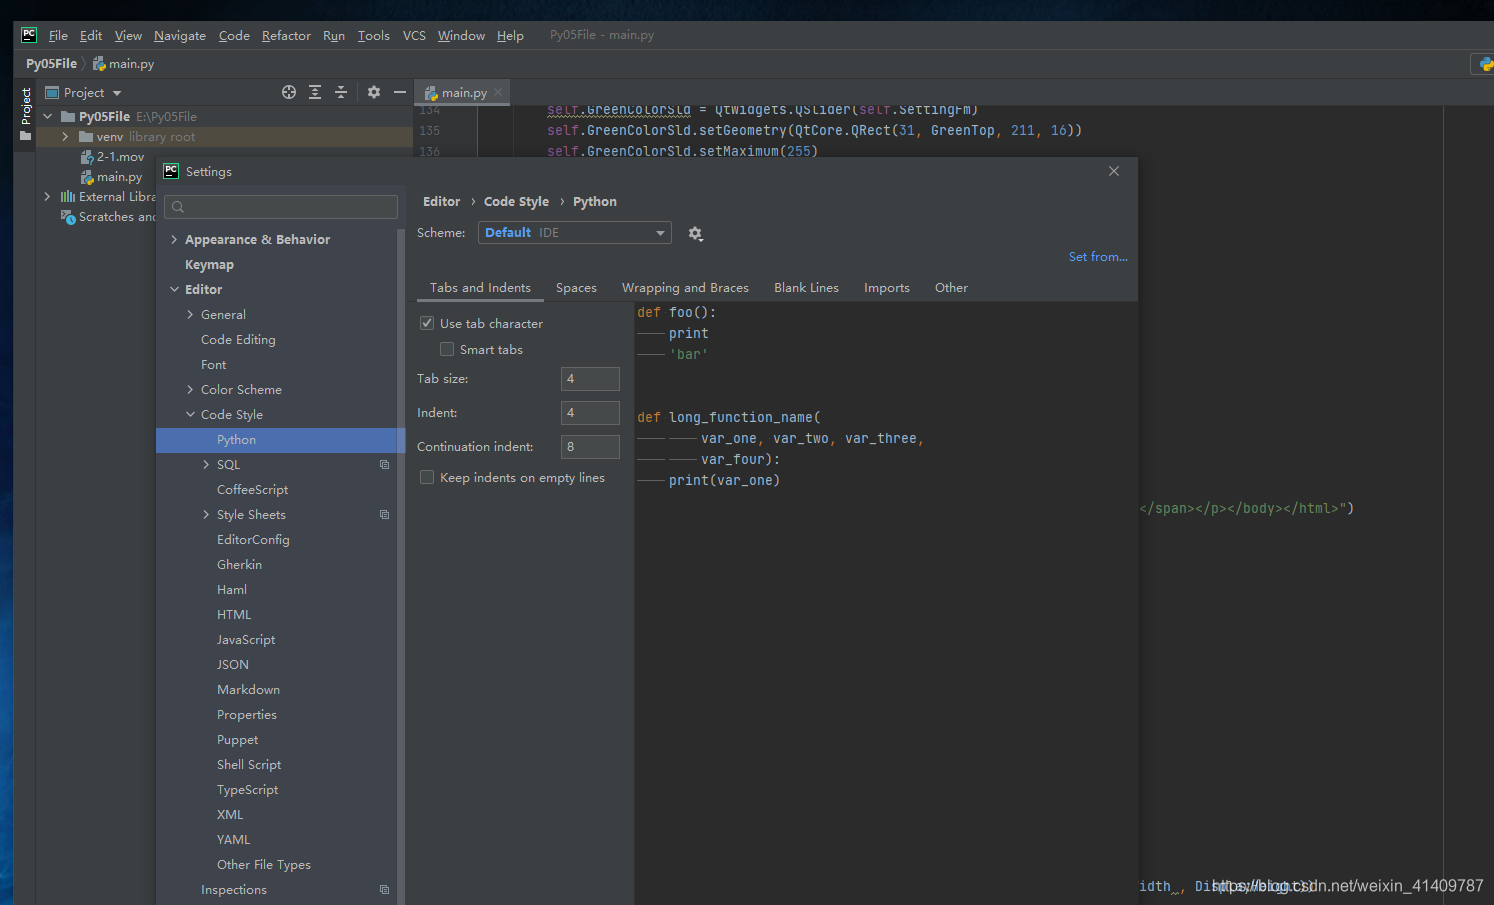This screenshot has height=905, width=1494.
Task: Open the Scheme dropdown
Action: coord(575,233)
